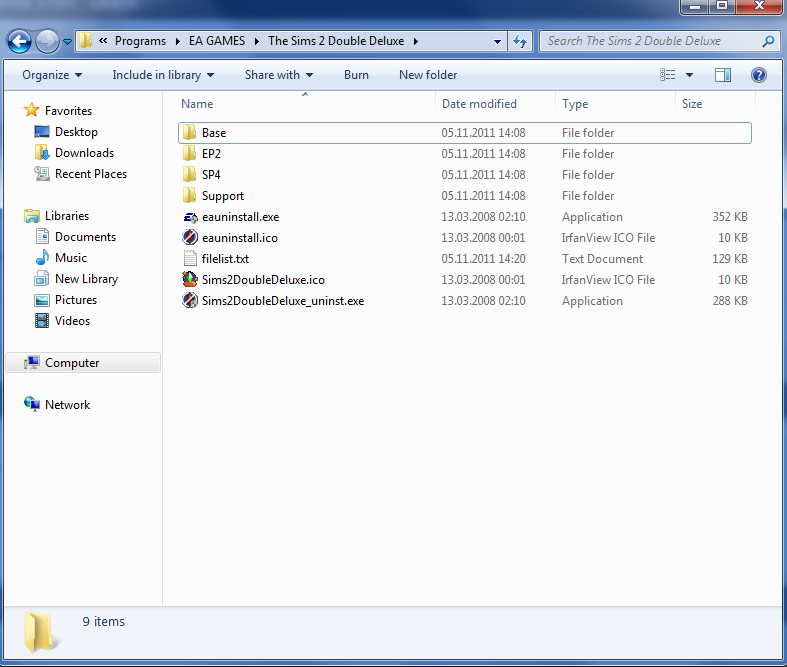Viewport: 787px width, 667px height.
Task: Click the New folder button
Action: 428,75
